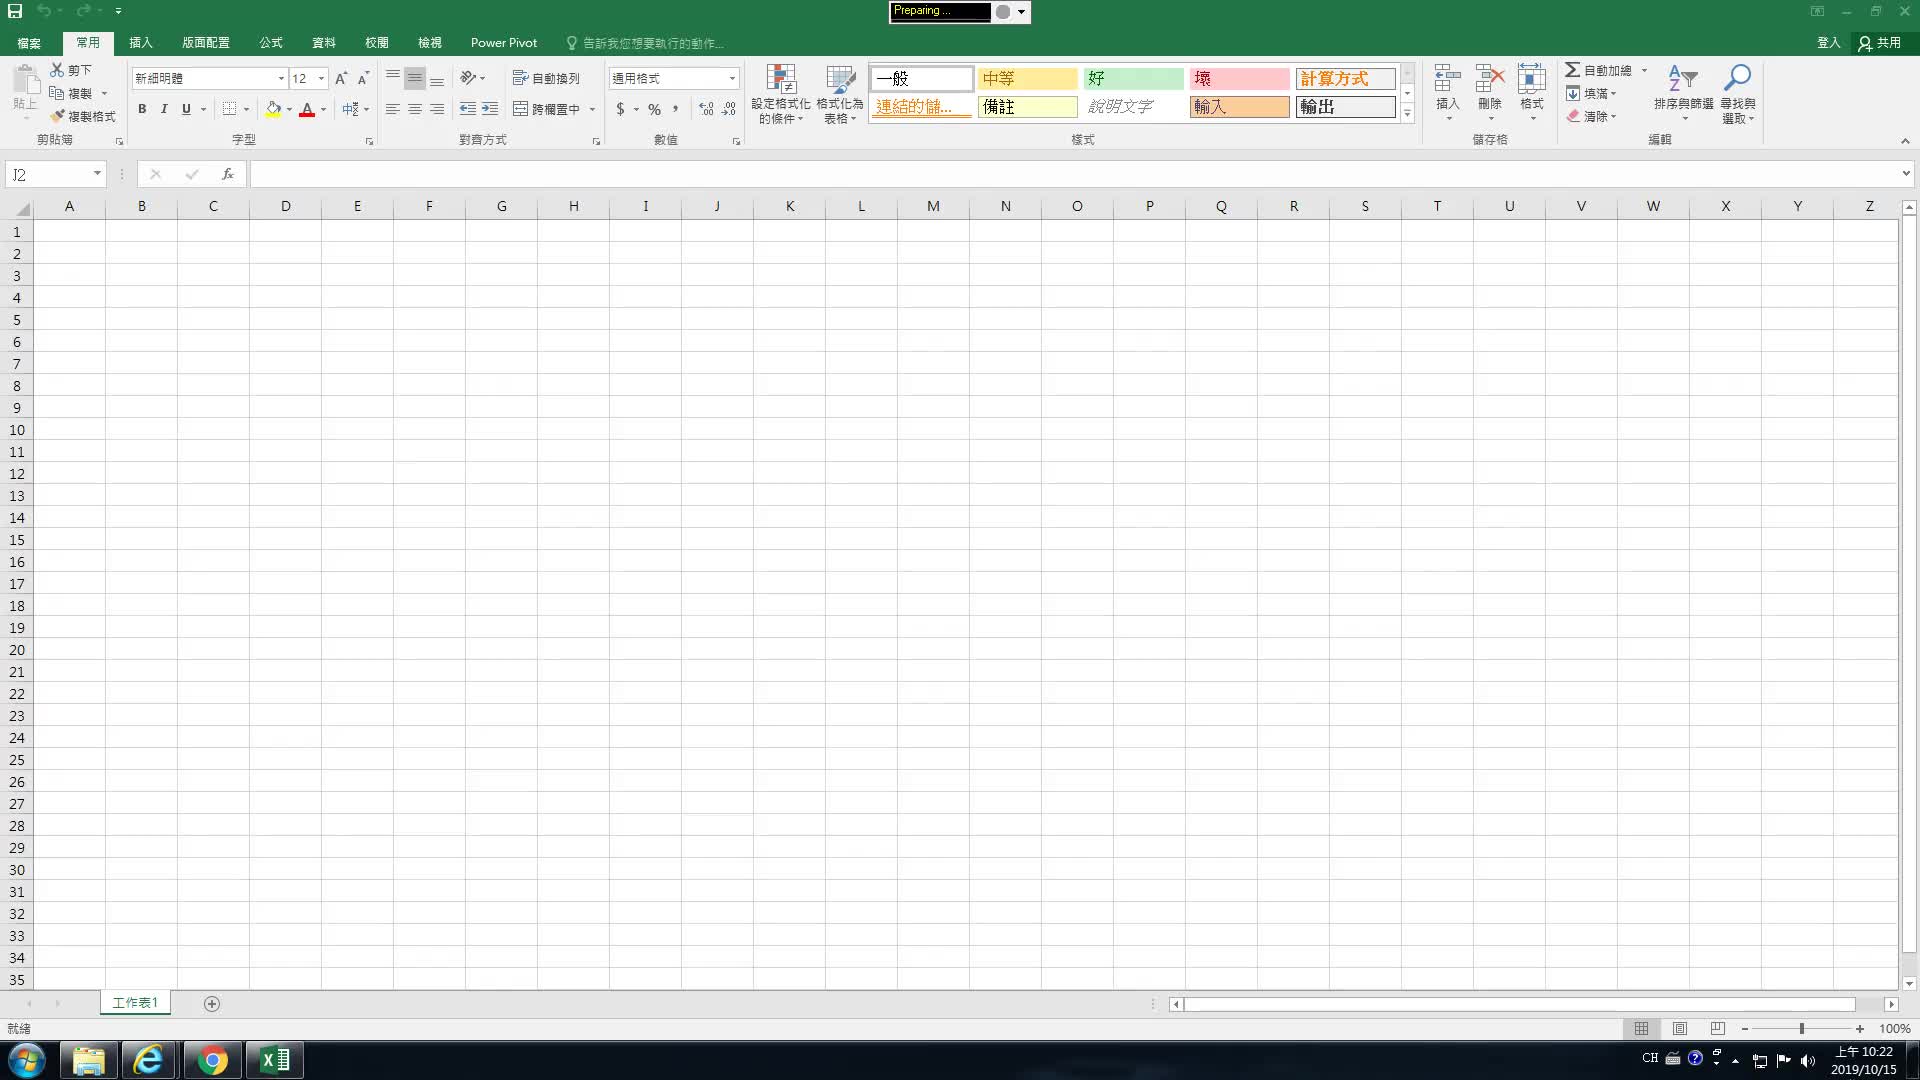1920x1080 pixels.
Task: Click the zoom slider handle
Action: coord(1802,1028)
